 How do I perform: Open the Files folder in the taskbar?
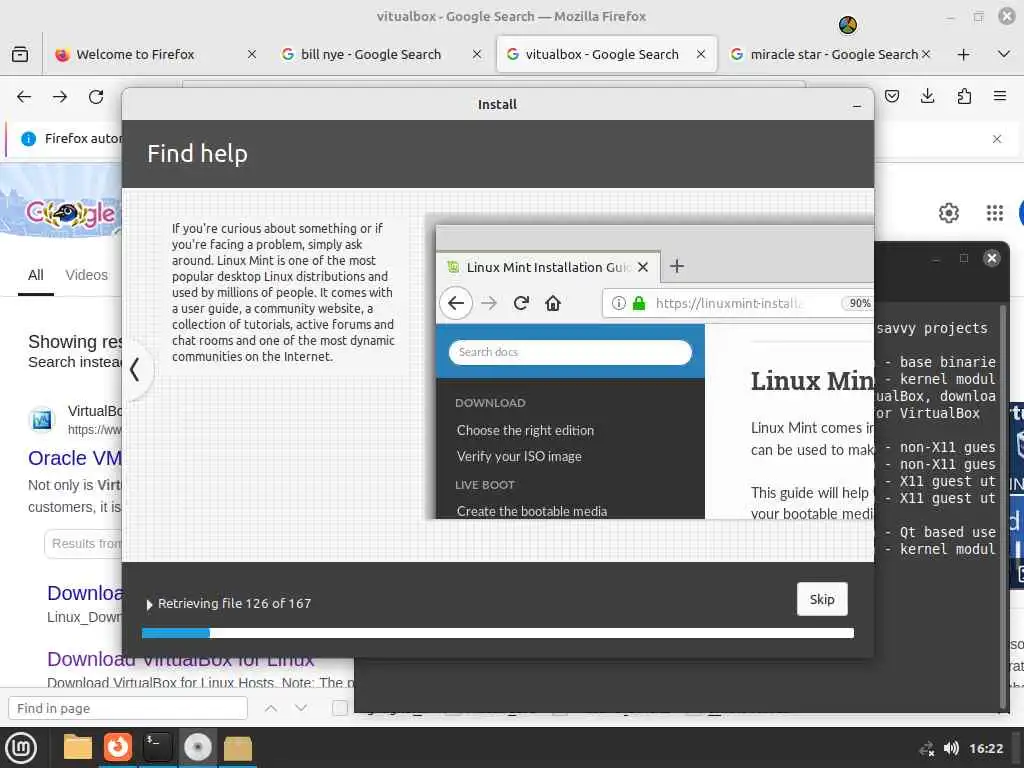[78, 748]
